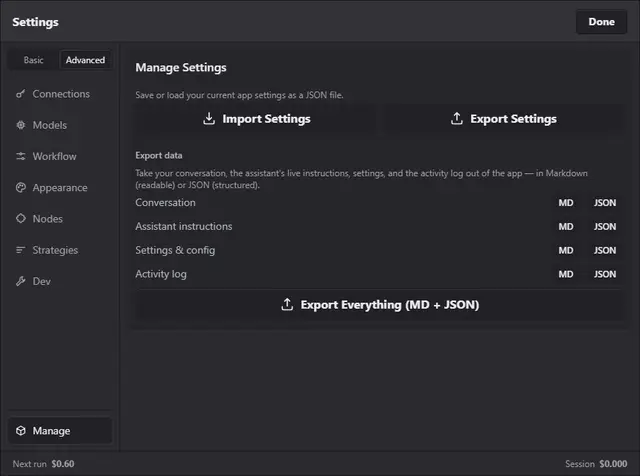Click the upload icon beside Export Everything
Screen dimensions: 640x476
[287, 304]
